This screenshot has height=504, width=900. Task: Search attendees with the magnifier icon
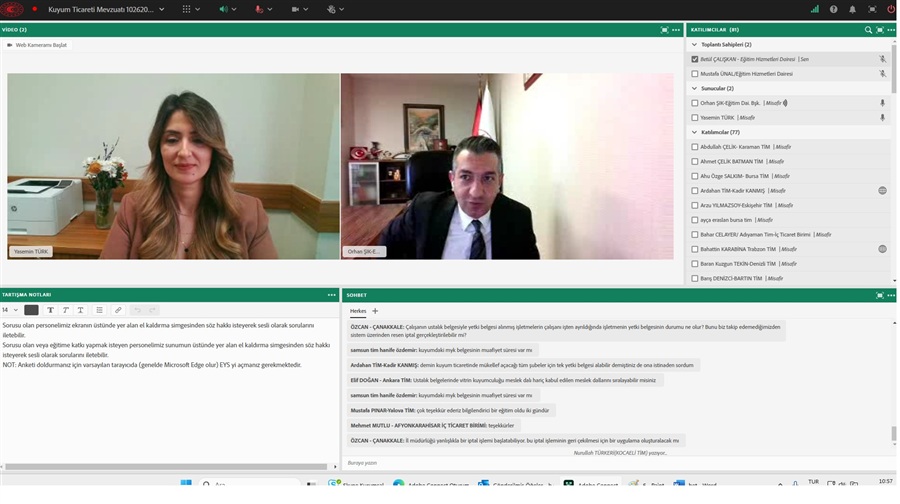click(x=868, y=30)
